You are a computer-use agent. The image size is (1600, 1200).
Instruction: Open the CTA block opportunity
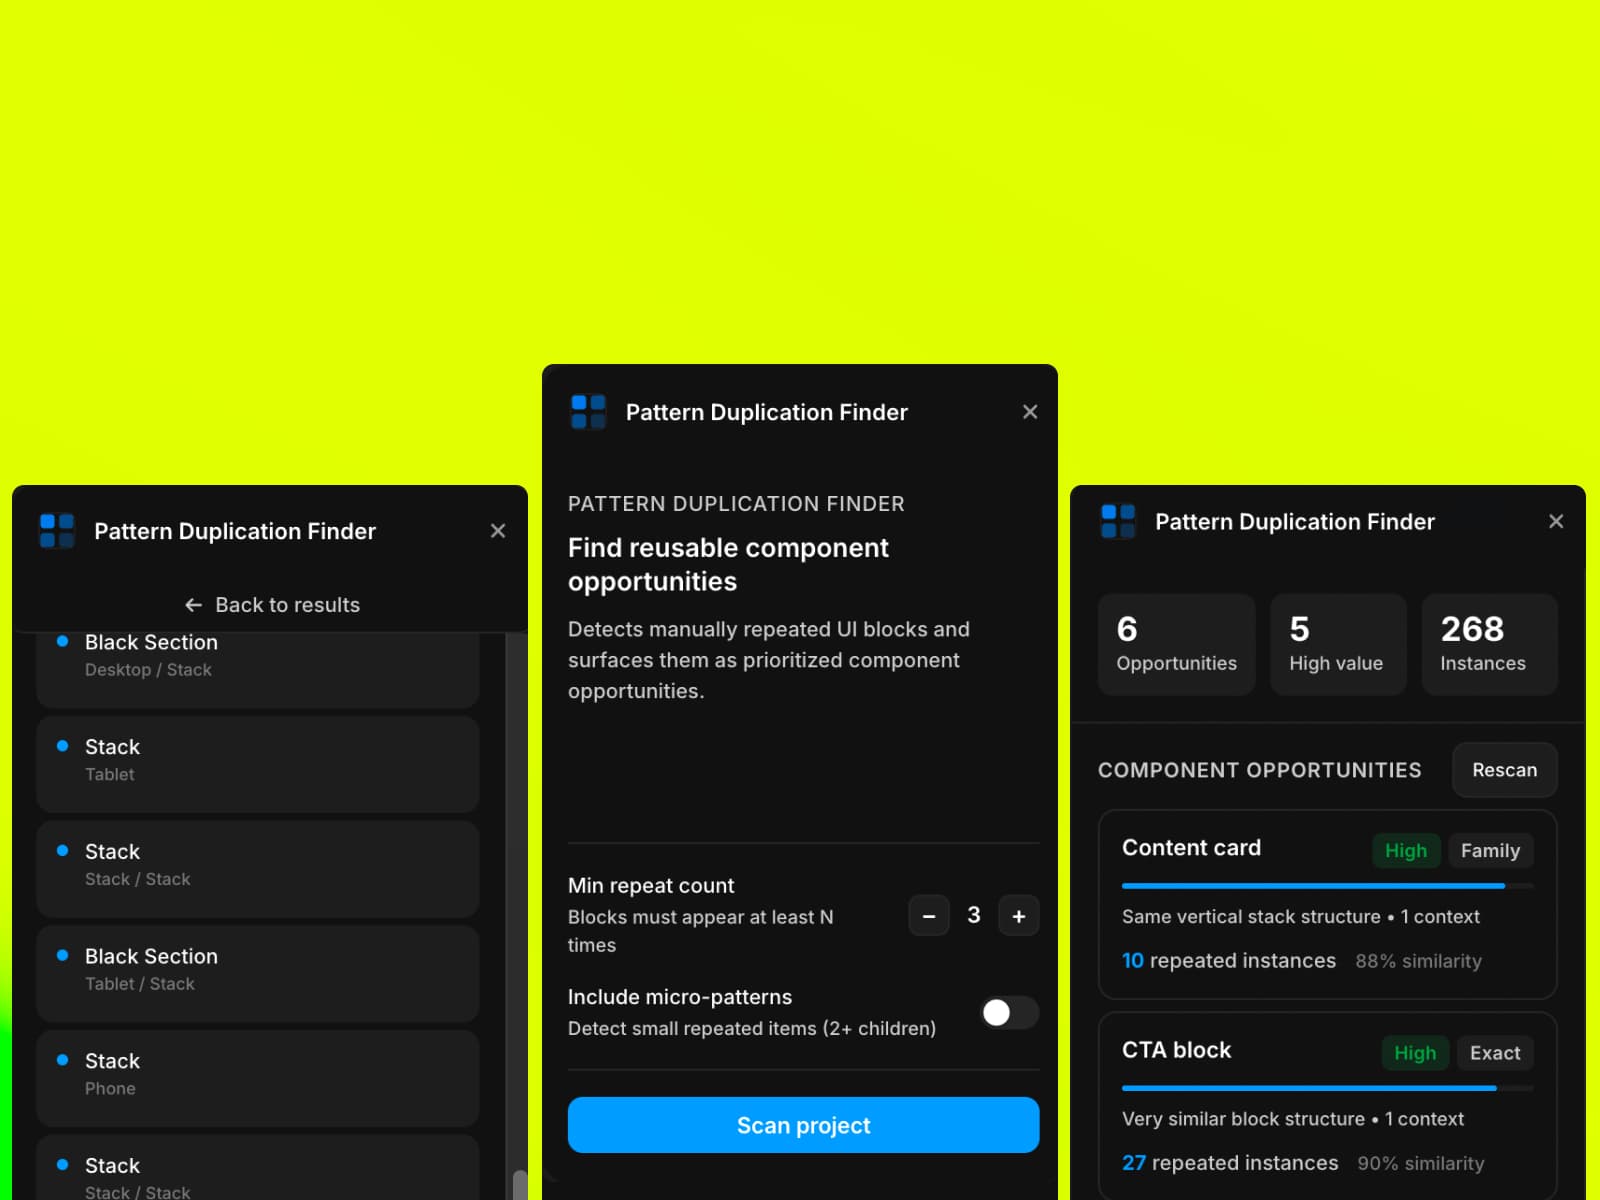(x=1328, y=1106)
